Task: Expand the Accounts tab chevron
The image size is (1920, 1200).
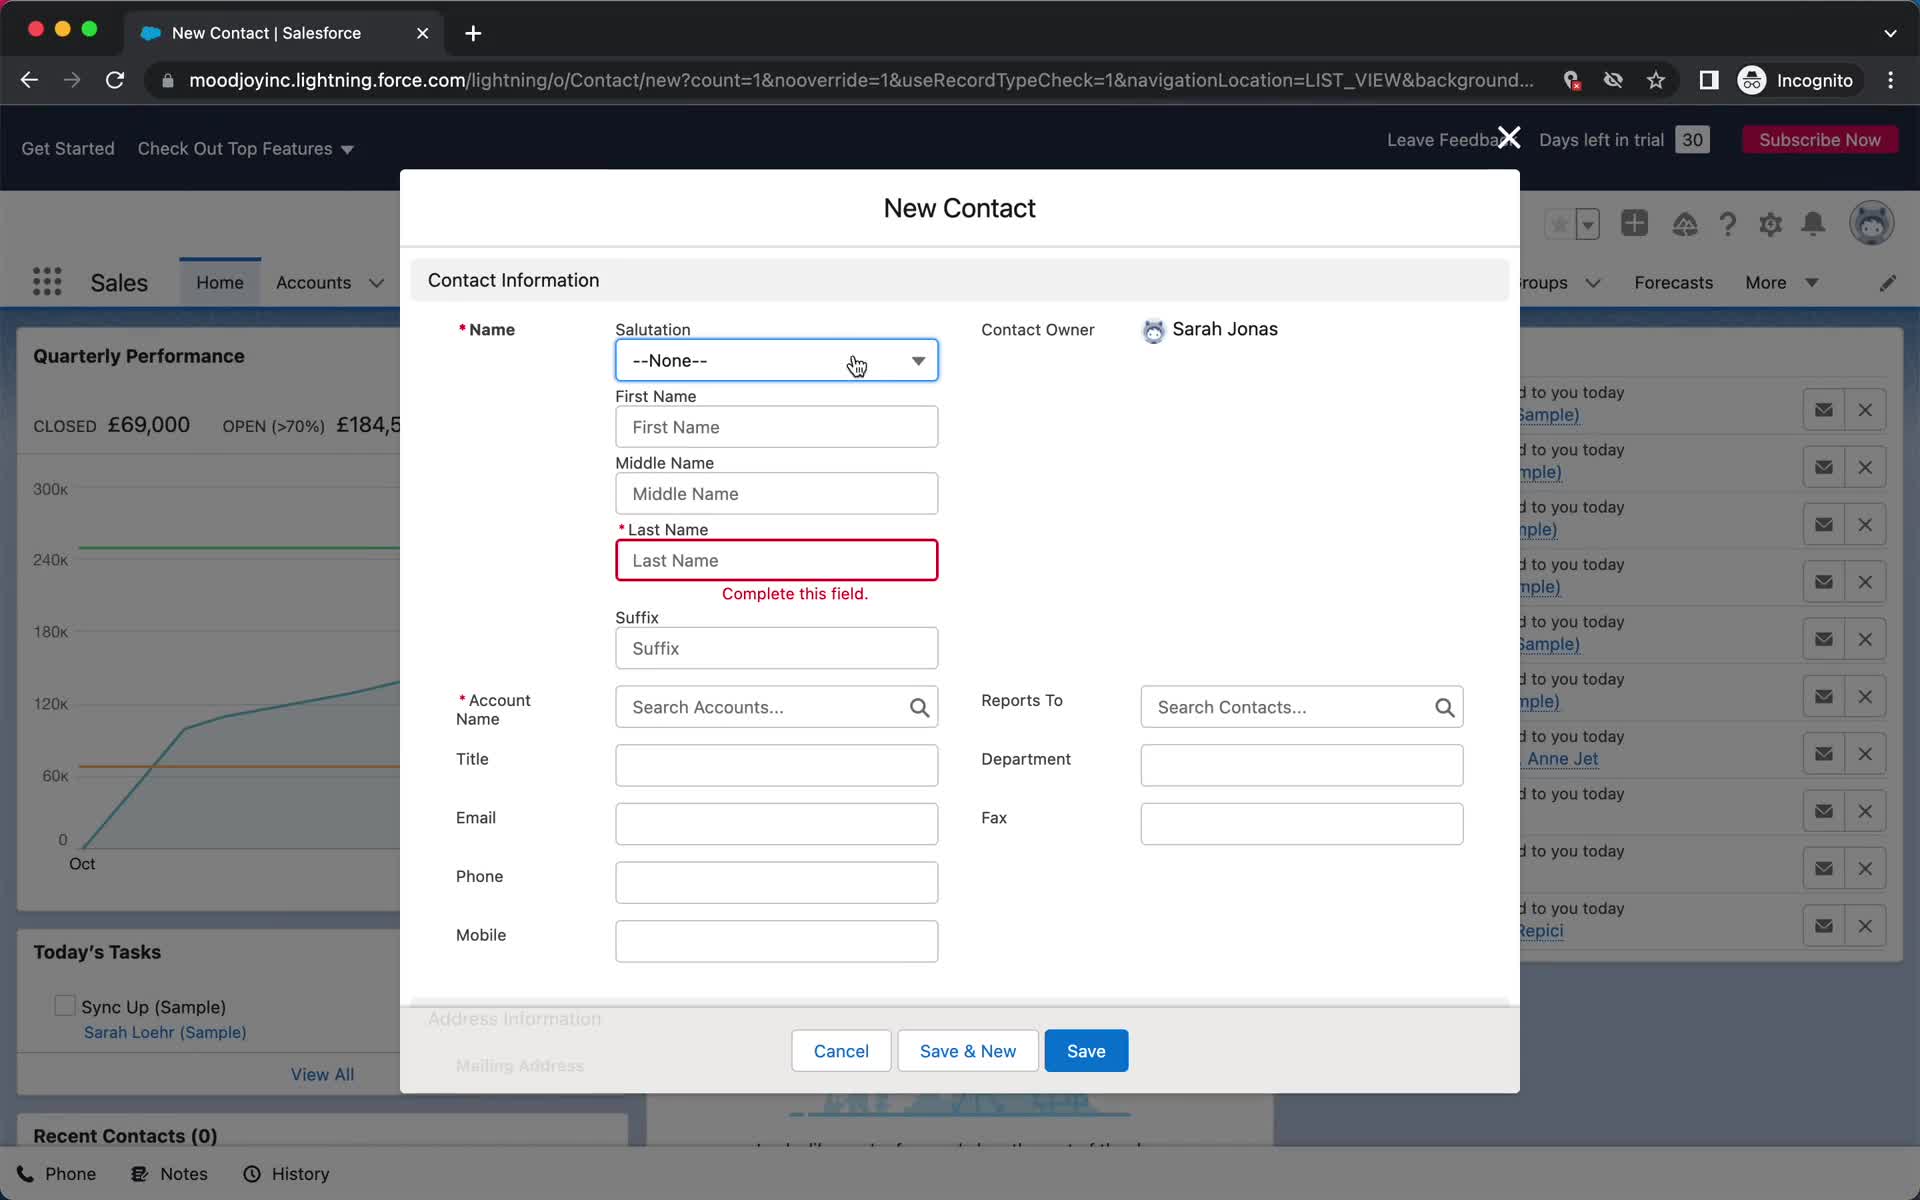Action: point(376,283)
